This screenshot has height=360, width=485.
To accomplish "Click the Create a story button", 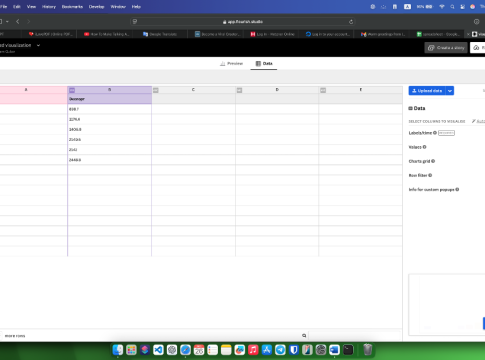I will [446, 48].
